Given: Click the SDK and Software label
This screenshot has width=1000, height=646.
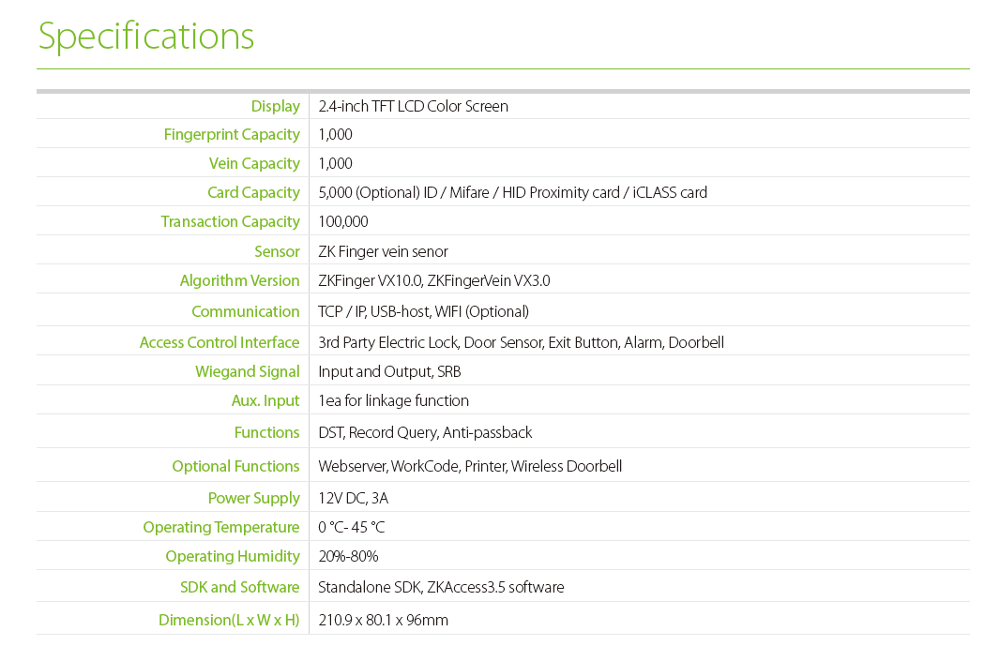Looking at the screenshot, I should [239, 587].
